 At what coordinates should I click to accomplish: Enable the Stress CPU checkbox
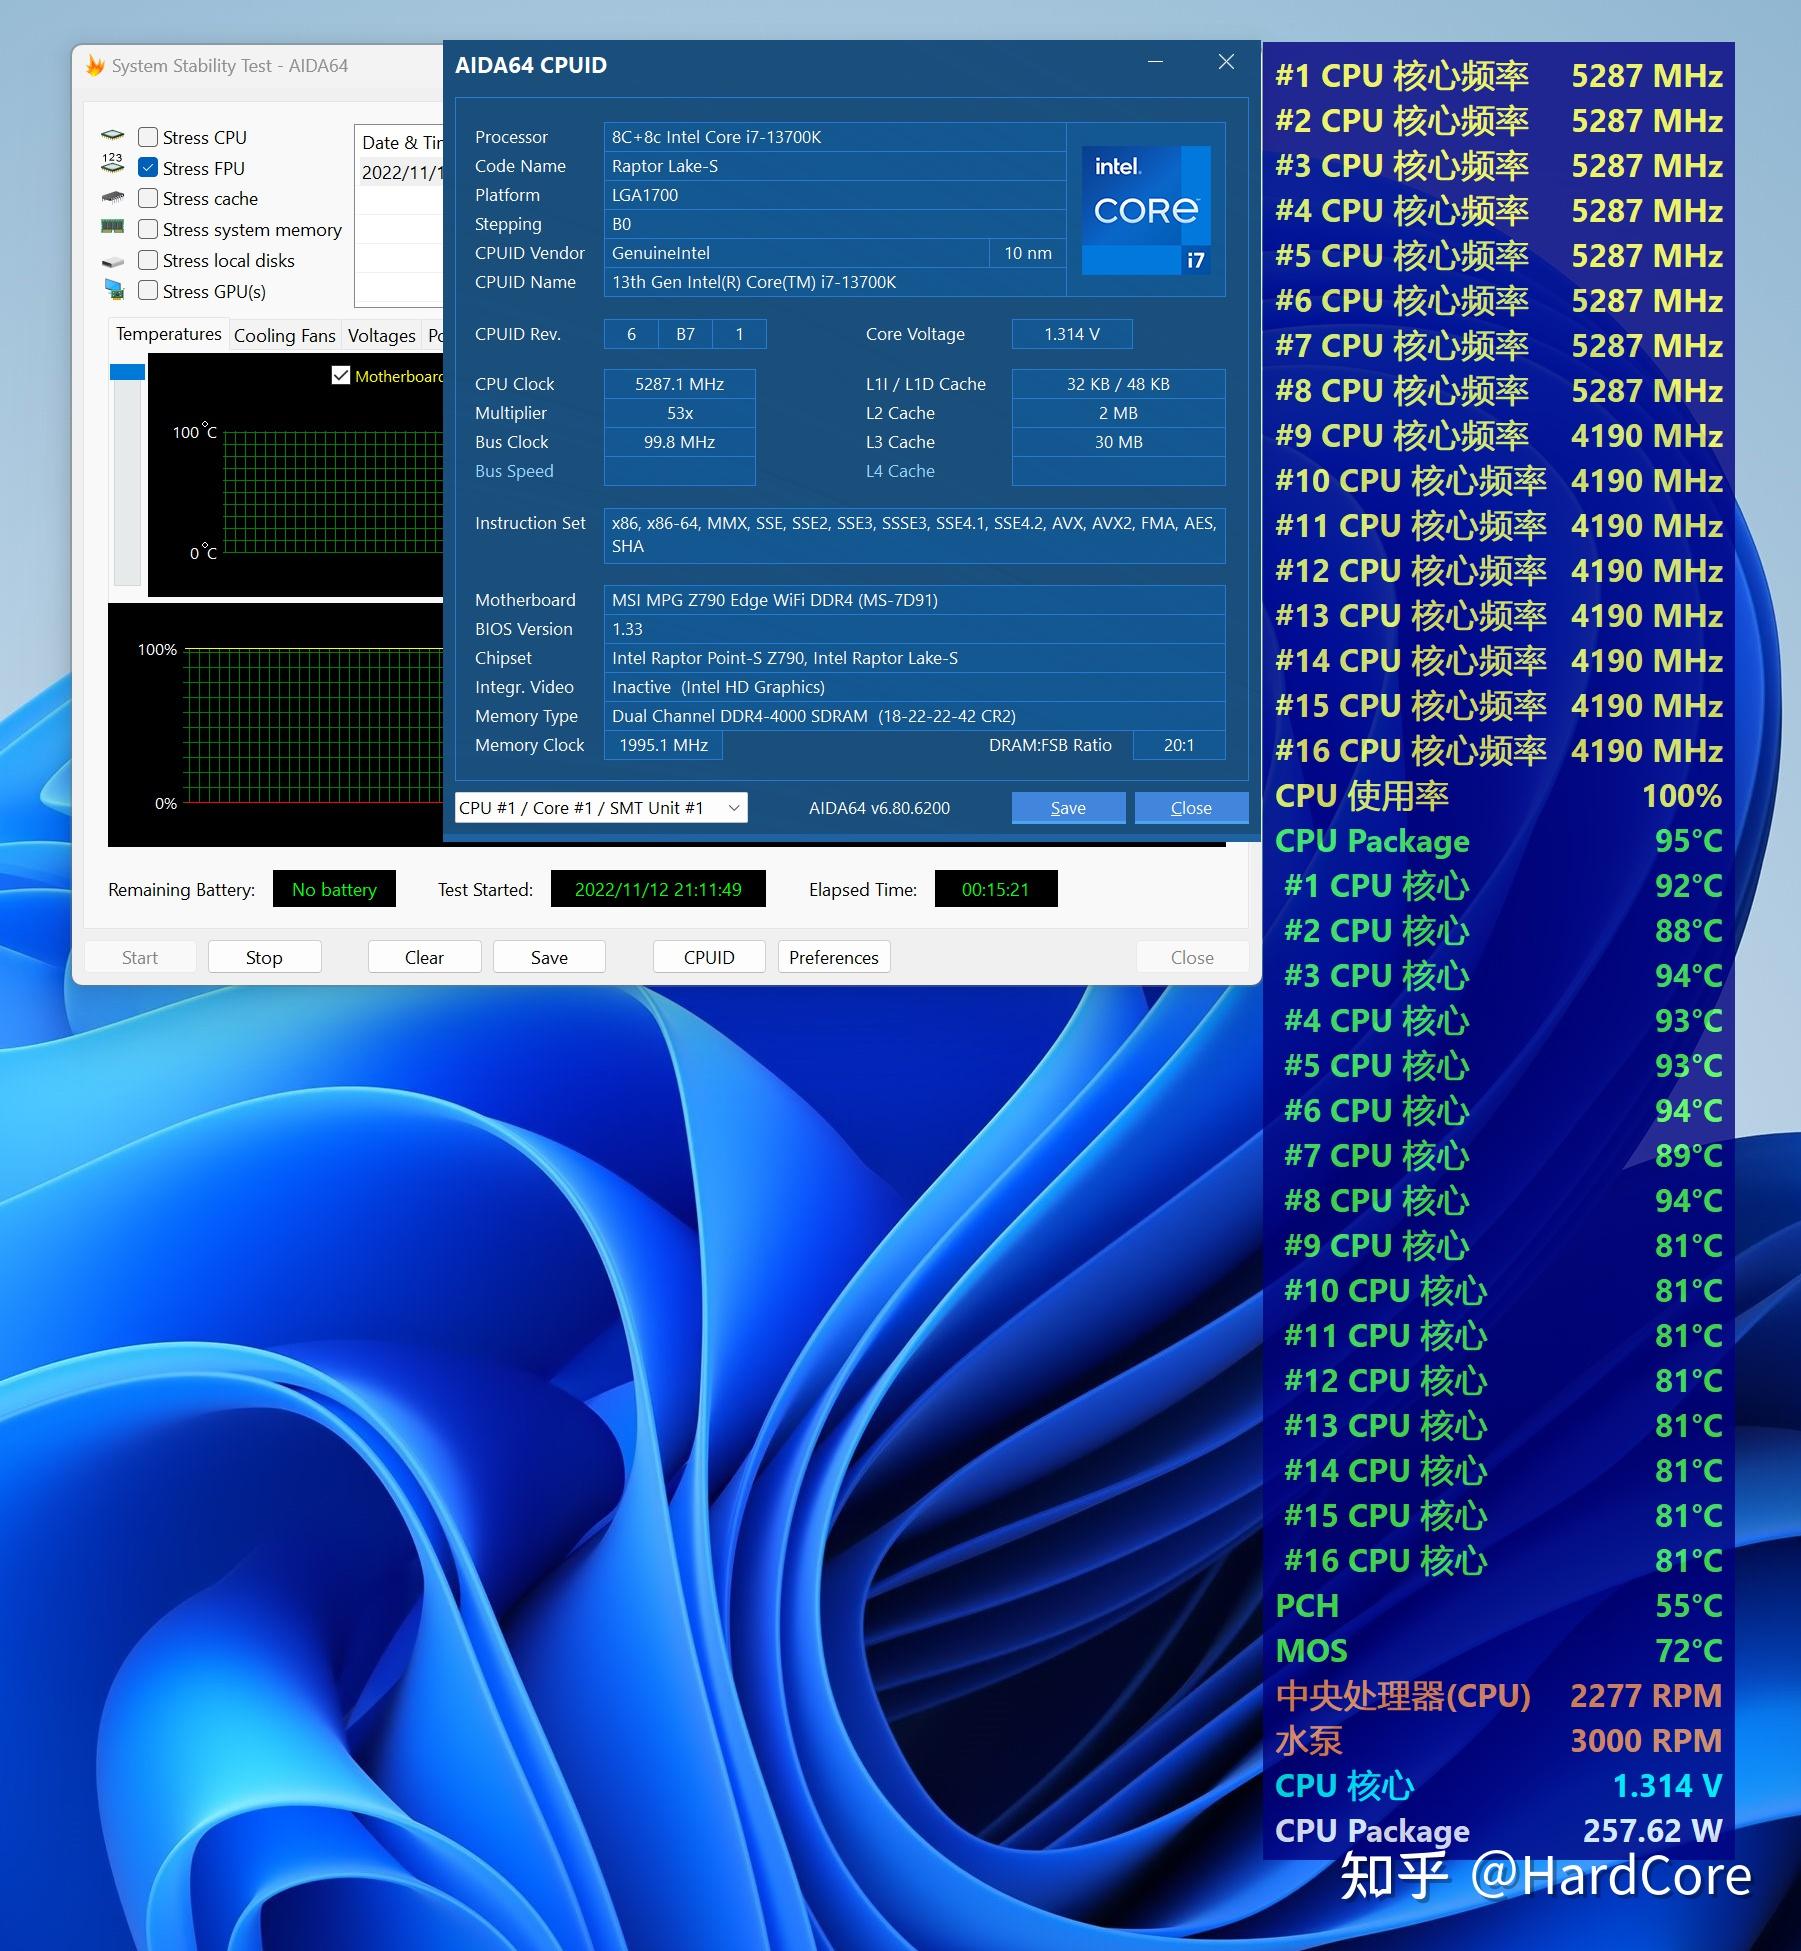click(x=148, y=137)
